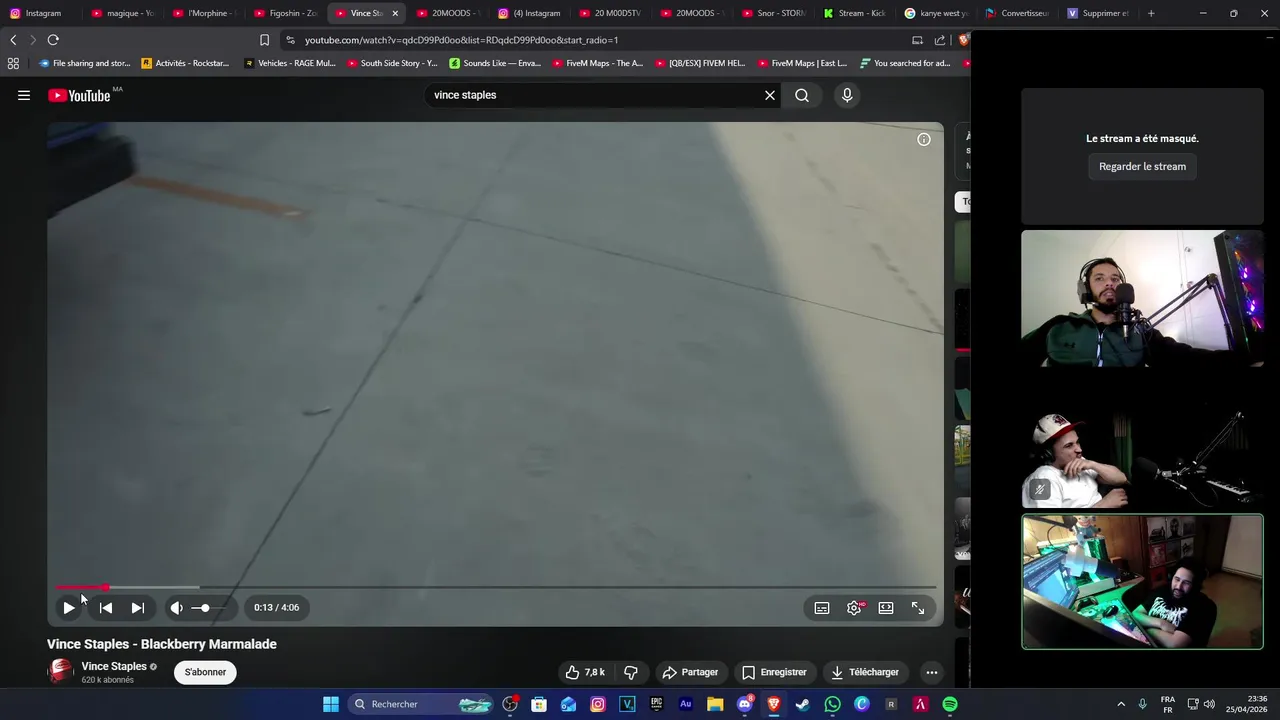The width and height of the screenshot is (1280, 720).
Task: Open Discord from the taskbar
Action: [x=744, y=704]
